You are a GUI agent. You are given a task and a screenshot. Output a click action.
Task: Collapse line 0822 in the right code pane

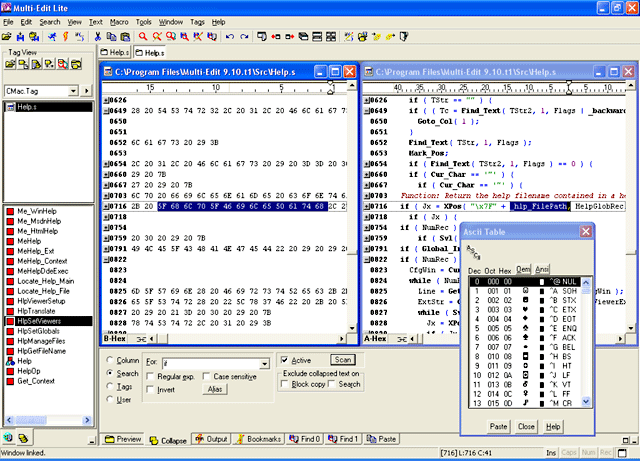click(367, 259)
